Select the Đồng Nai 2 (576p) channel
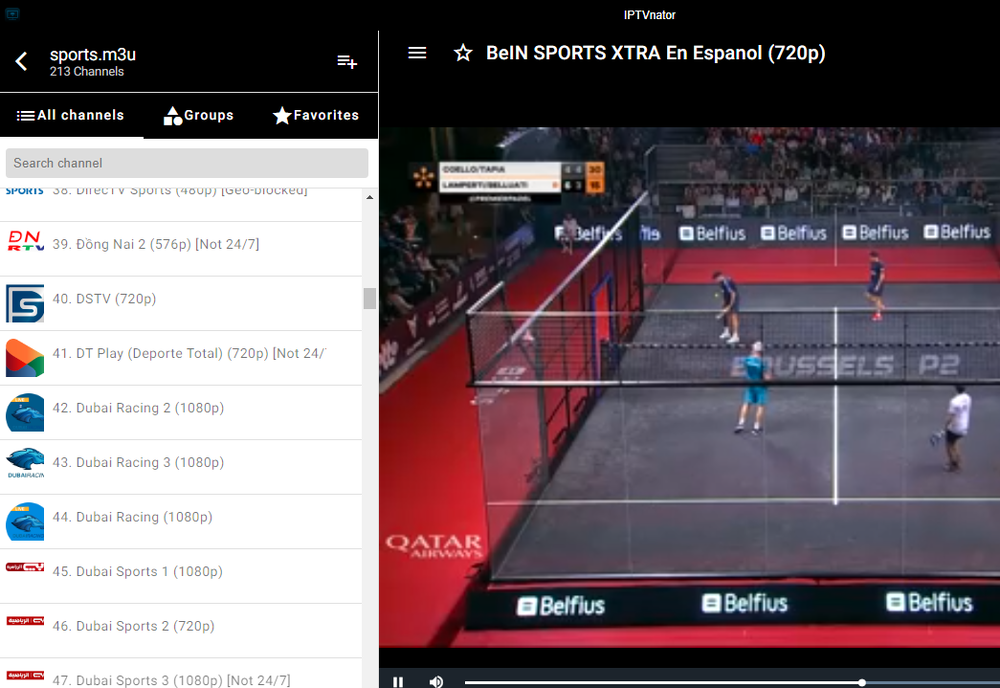 click(167, 244)
